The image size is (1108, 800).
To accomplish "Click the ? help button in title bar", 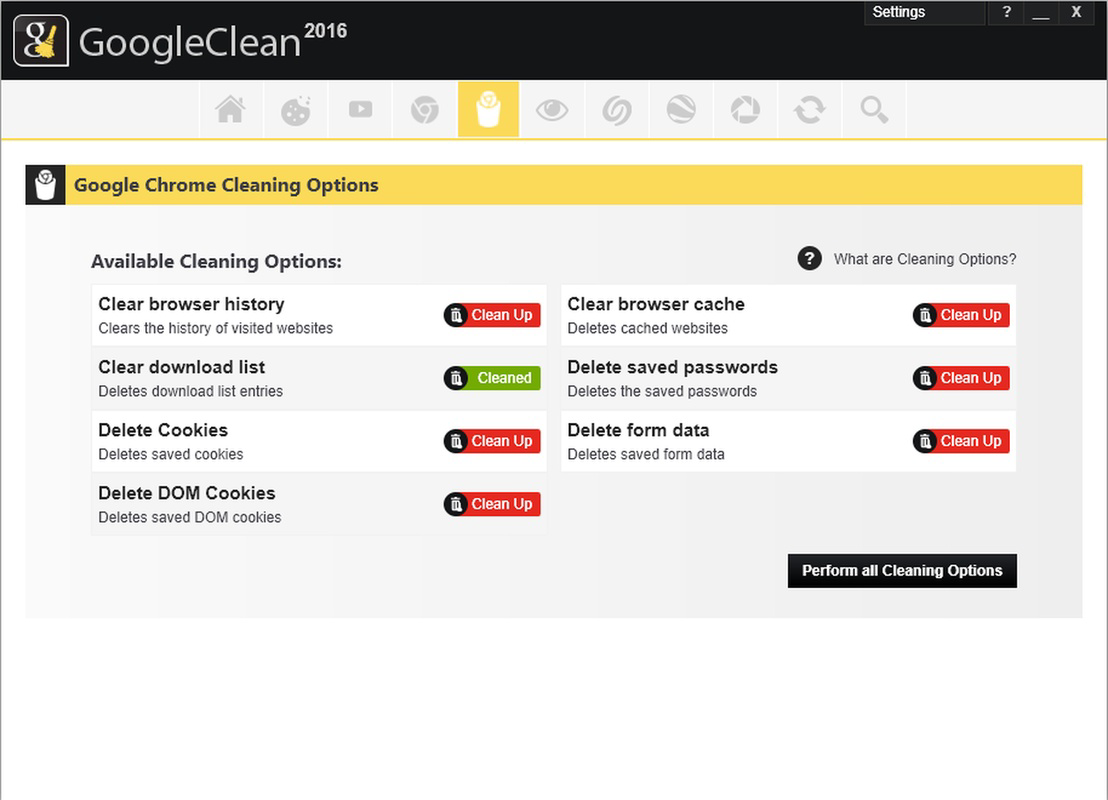I will click(1006, 12).
